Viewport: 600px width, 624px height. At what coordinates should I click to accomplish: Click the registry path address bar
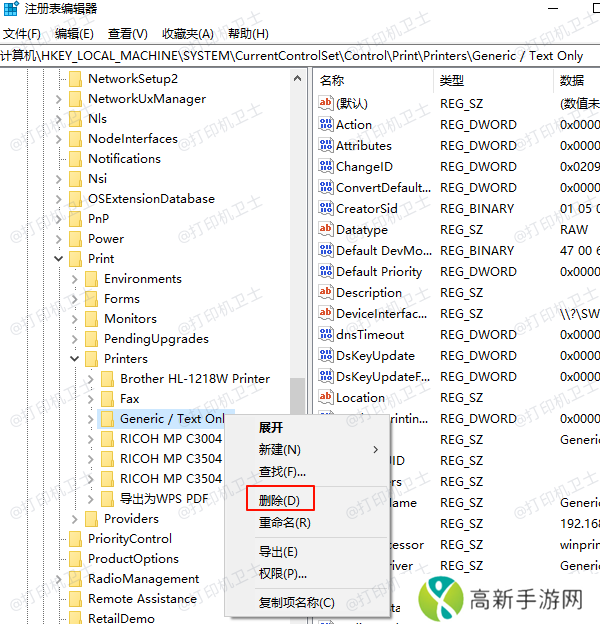tap(300, 55)
